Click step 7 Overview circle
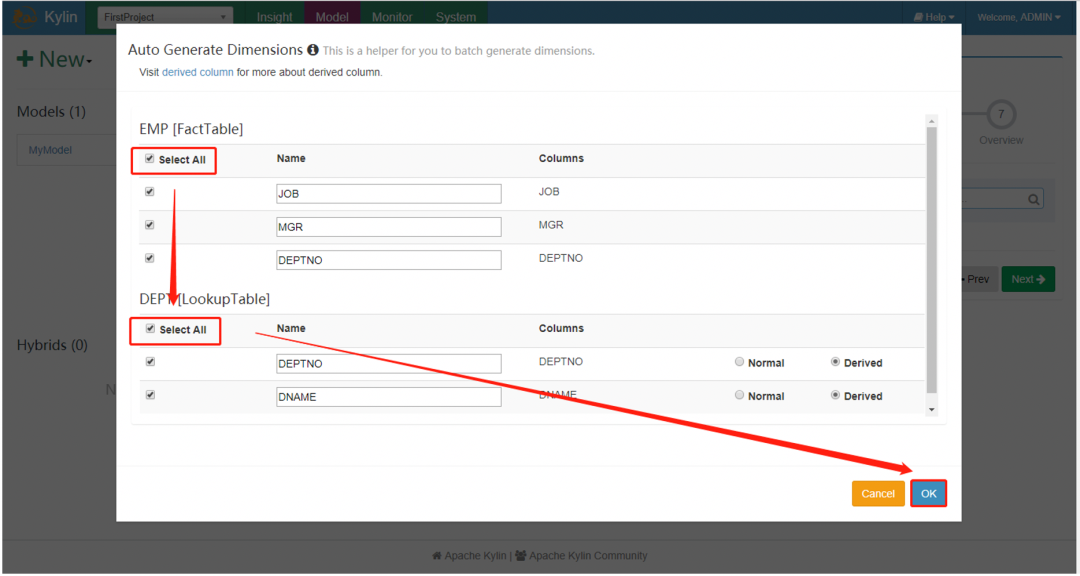Viewport: 1080px width, 576px height. pos(1001,114)
